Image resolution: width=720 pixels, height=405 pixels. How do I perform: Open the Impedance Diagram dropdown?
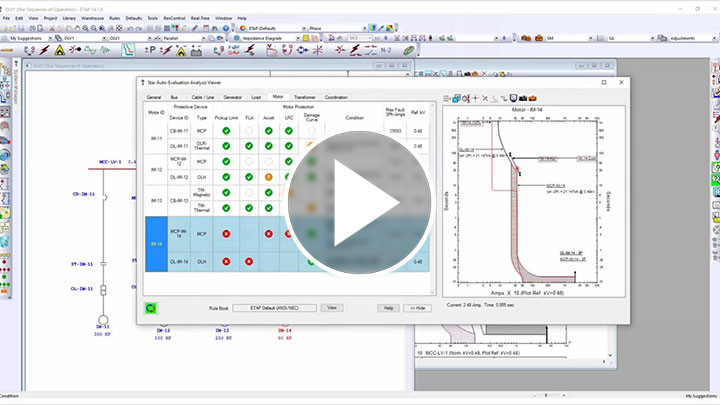298,39
